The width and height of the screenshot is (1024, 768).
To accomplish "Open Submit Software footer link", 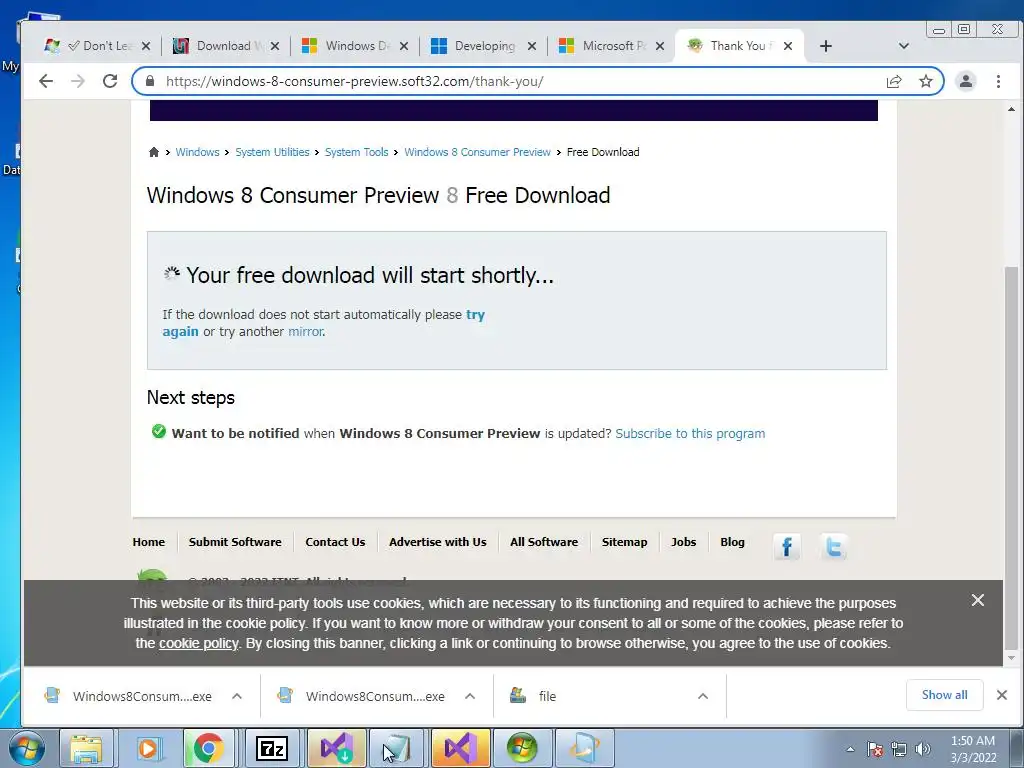I will 235,542.
